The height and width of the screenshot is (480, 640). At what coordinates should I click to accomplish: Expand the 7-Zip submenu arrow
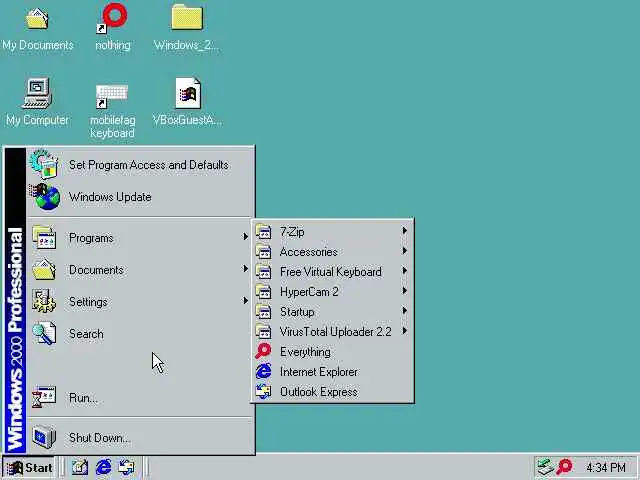tap(404, 231)
